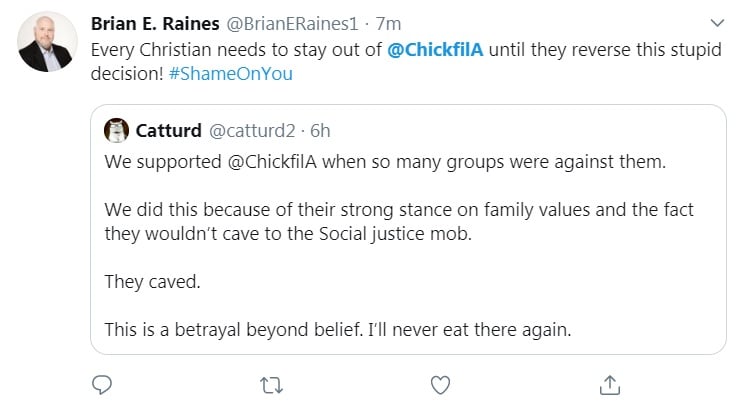Like the tweet with the heart icon

tap(439, 384)
